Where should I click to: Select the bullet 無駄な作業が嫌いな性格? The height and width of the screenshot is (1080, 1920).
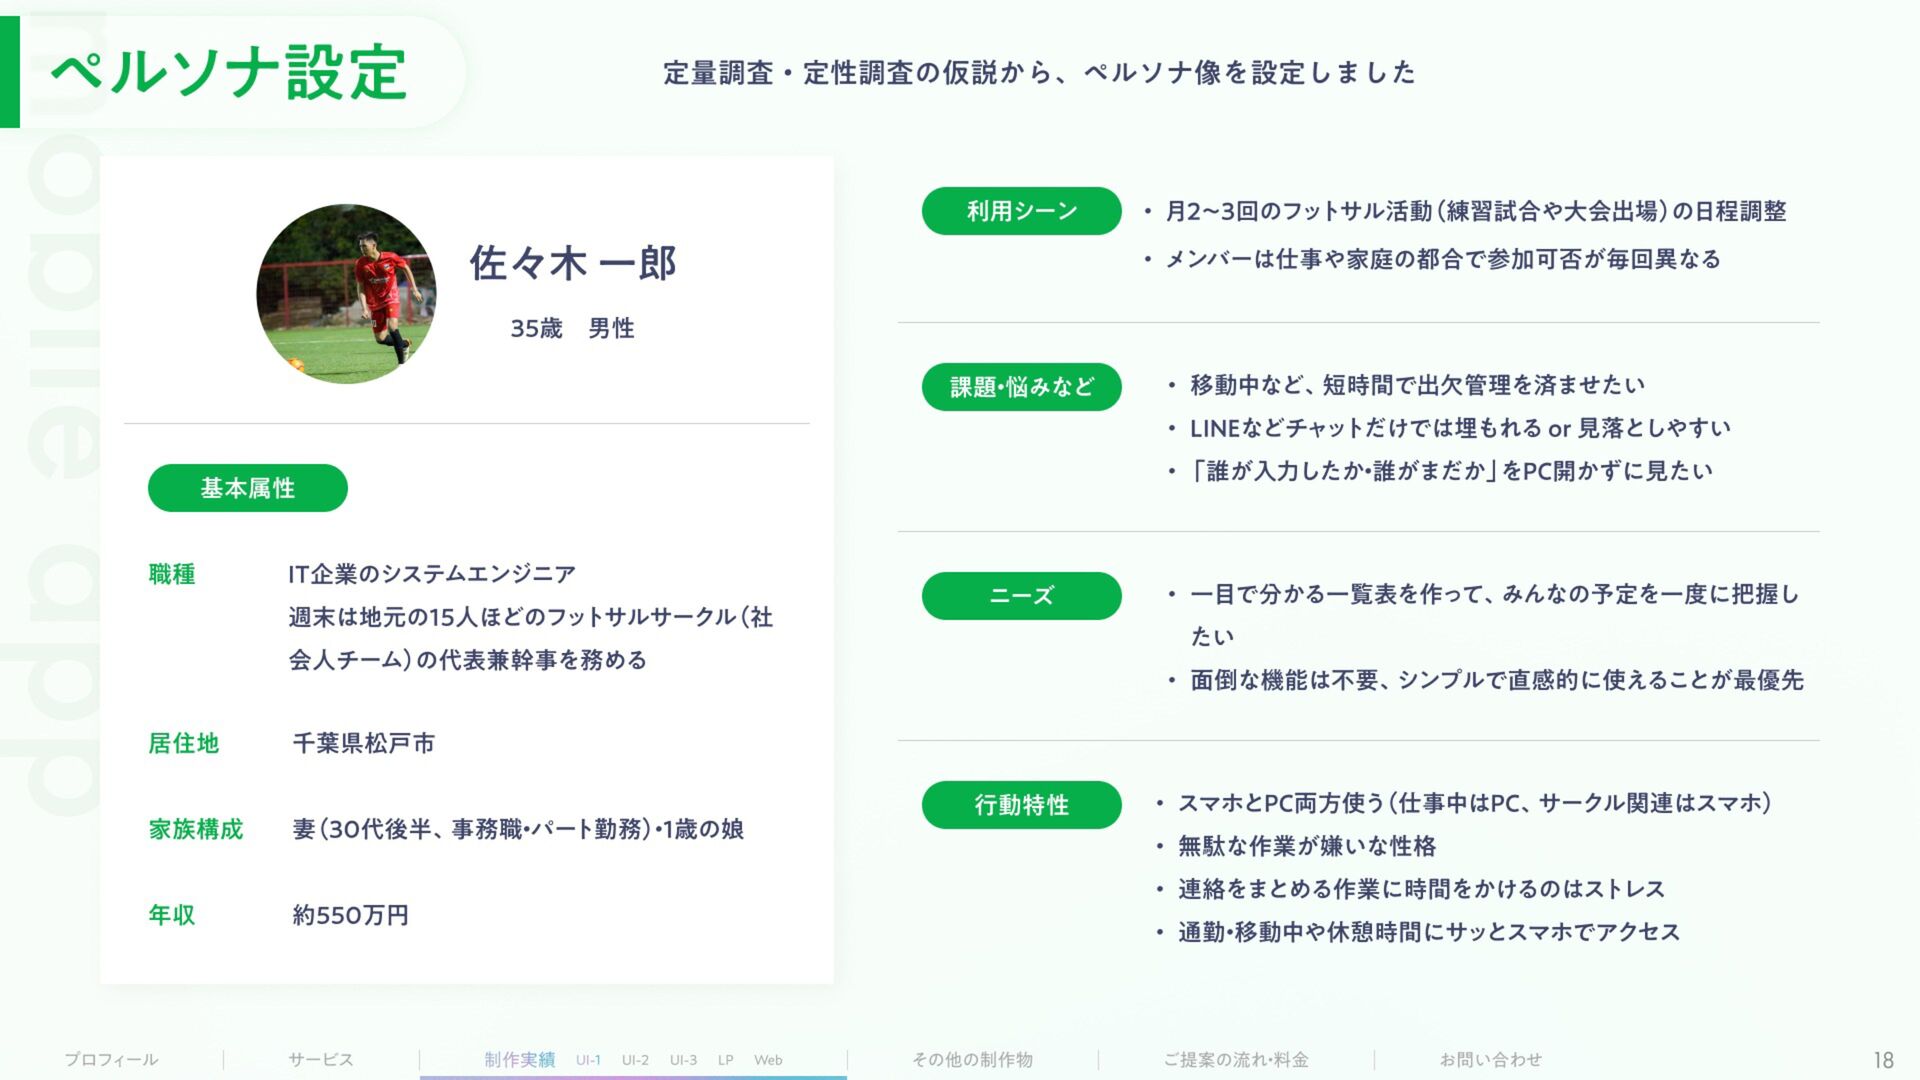(1307, 846)
